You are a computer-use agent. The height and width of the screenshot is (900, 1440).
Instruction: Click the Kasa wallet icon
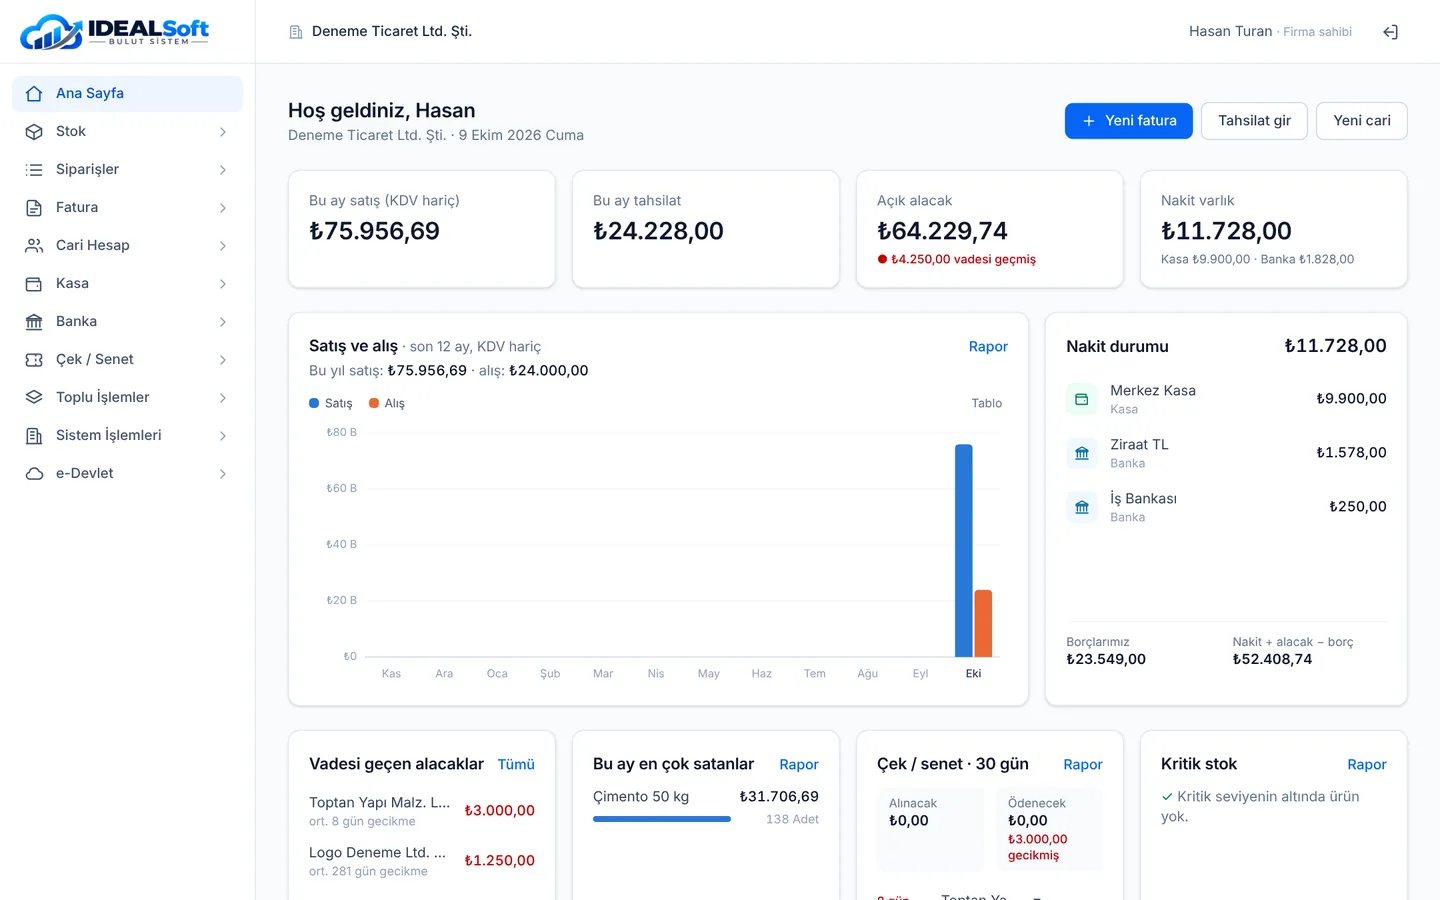[x=34, y=283]
